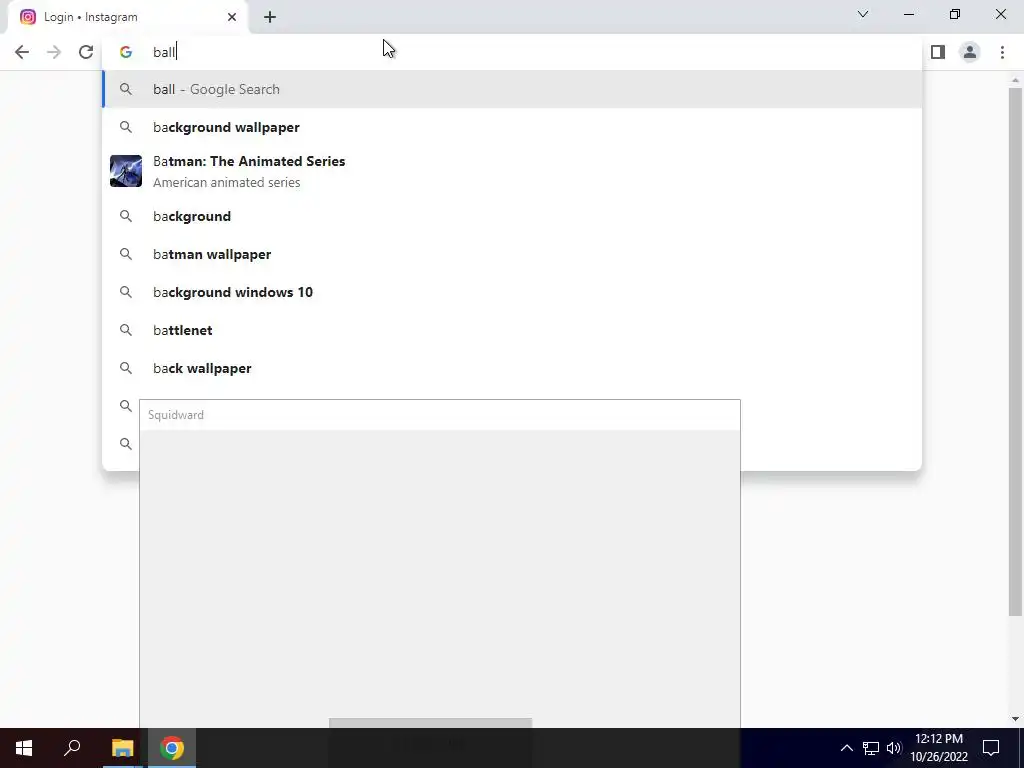
Task: Choose the 'back wallpaper' suggestion
Action: point(512,368)
